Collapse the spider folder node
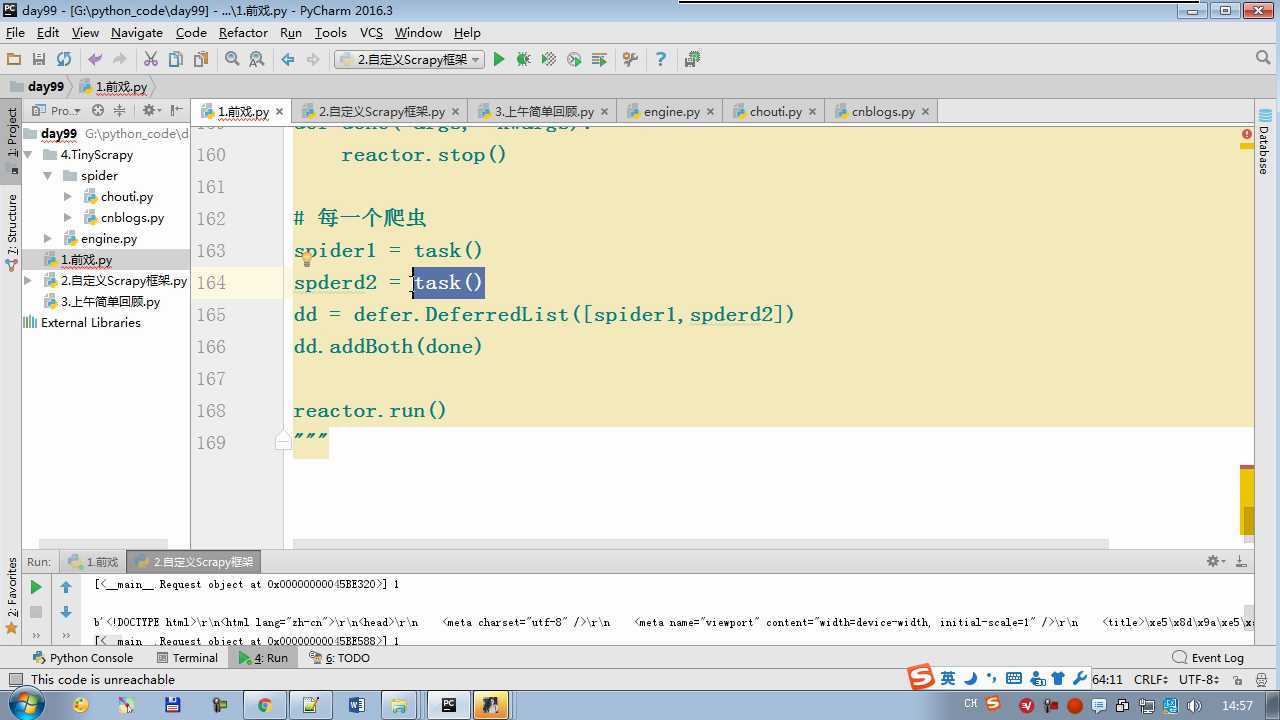 point(48,176)
